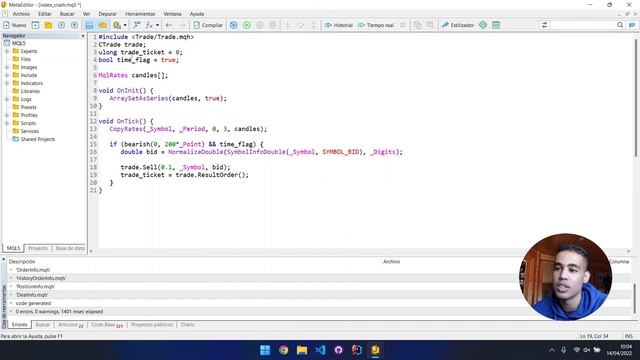Open the Ayuda menu
The image size is (640, 360).
tap(197, 14)
